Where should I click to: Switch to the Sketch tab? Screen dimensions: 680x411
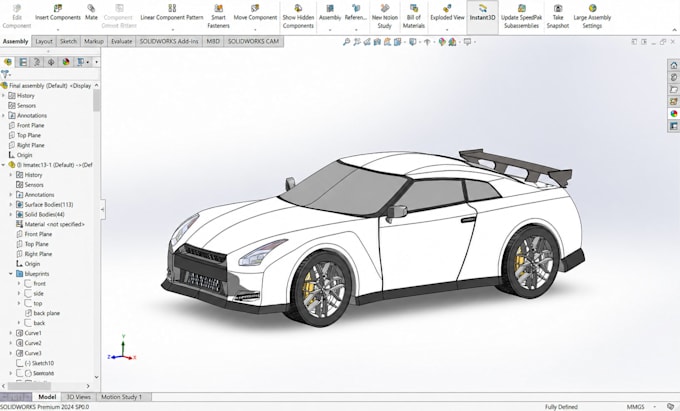point(68,41)
